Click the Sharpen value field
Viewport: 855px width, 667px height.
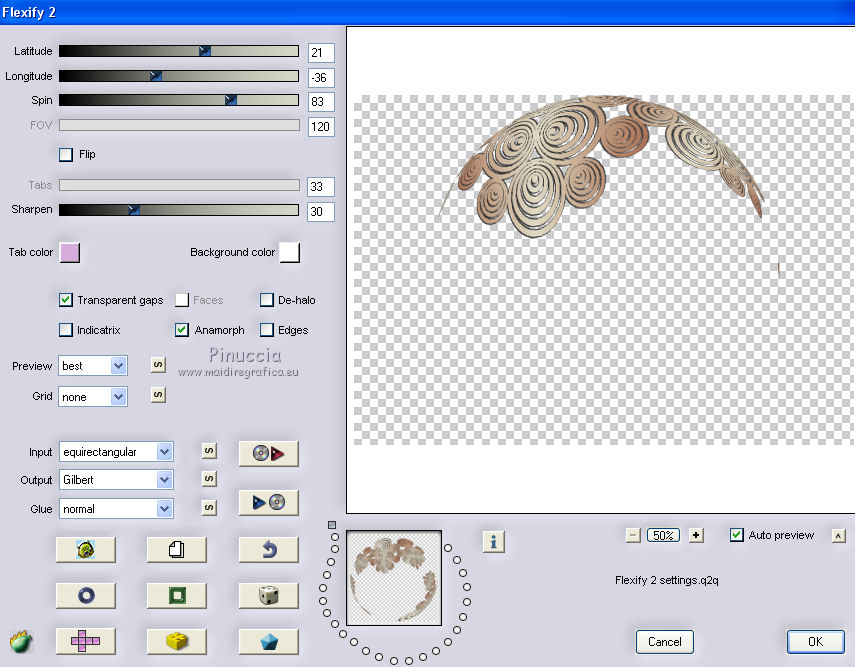click(x=321, y=212)
